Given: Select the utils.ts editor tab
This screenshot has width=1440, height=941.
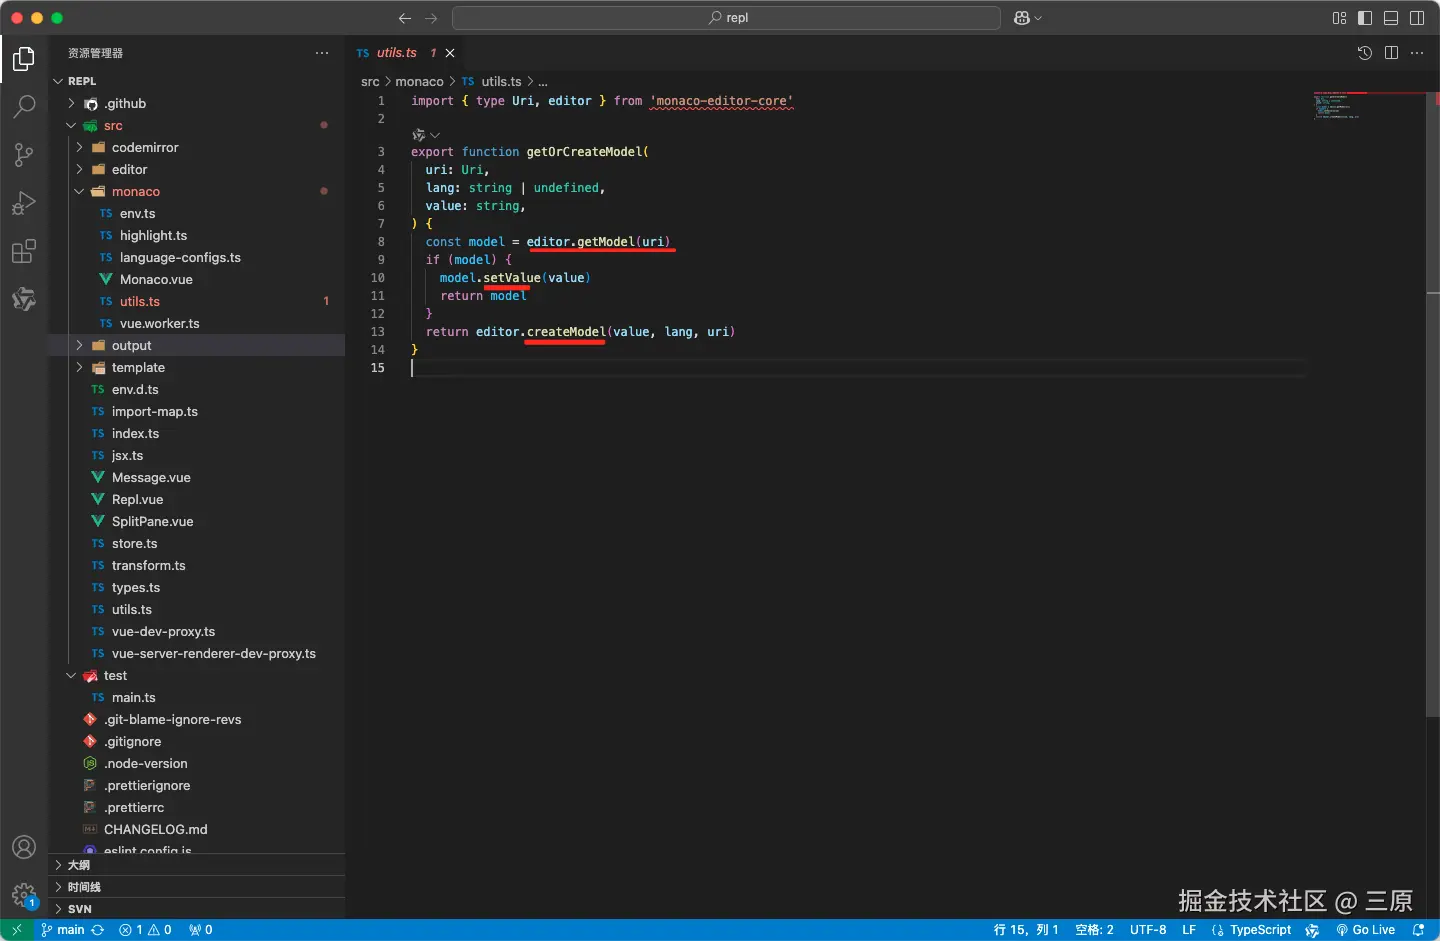Looking at the screenshot, I should pos(396,53).
